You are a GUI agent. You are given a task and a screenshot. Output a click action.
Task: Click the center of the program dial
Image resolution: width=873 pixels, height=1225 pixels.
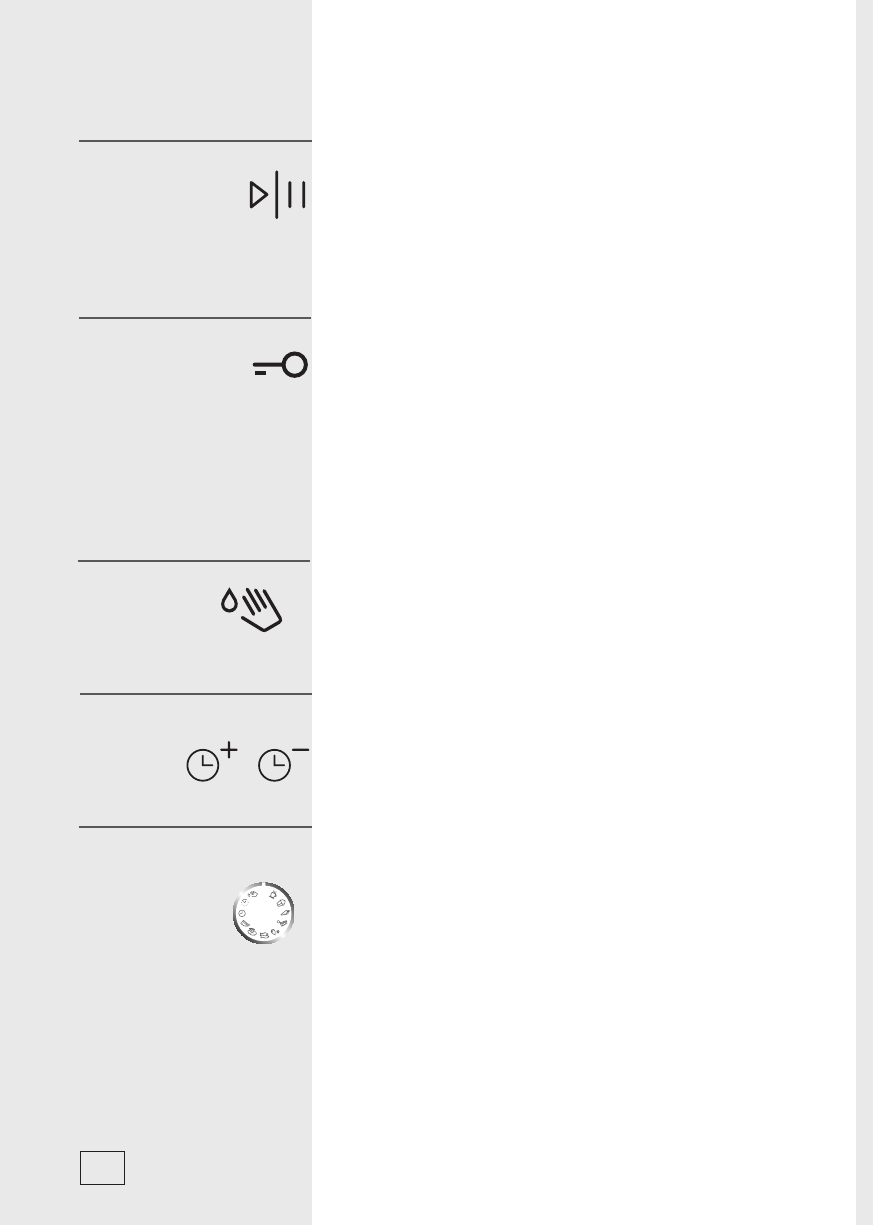[264, 913]
